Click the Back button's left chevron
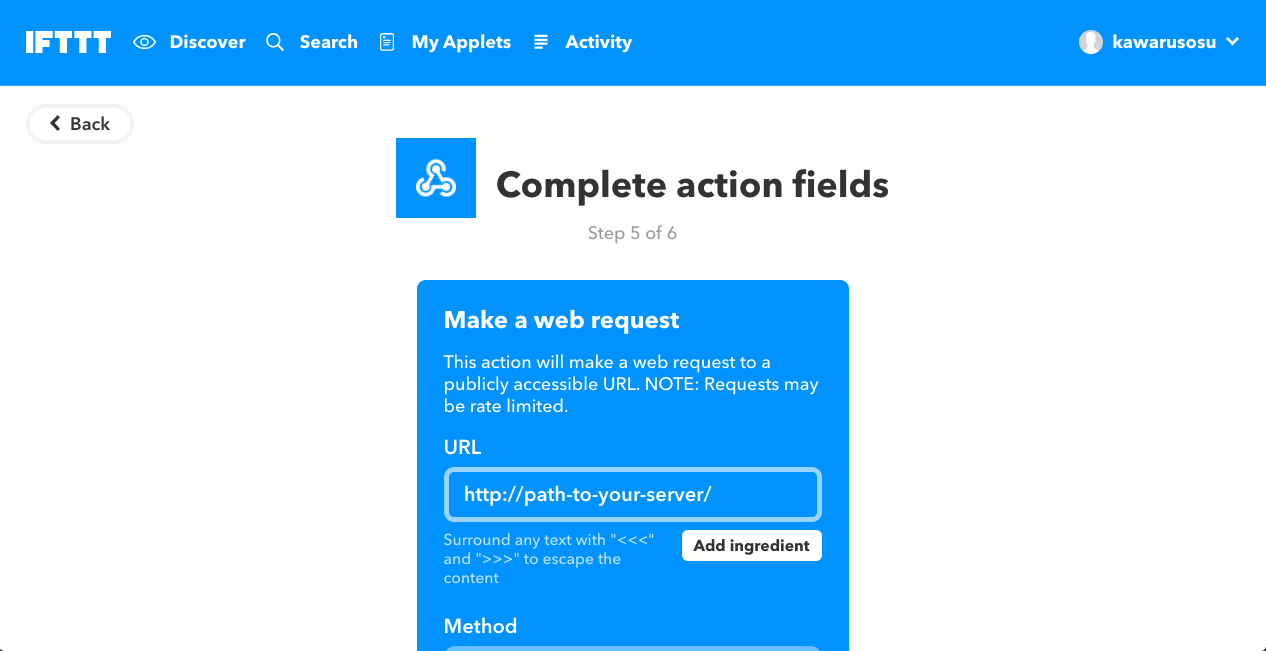The height and width of the screenshot is (651, 1266). (x=56, y=124)
